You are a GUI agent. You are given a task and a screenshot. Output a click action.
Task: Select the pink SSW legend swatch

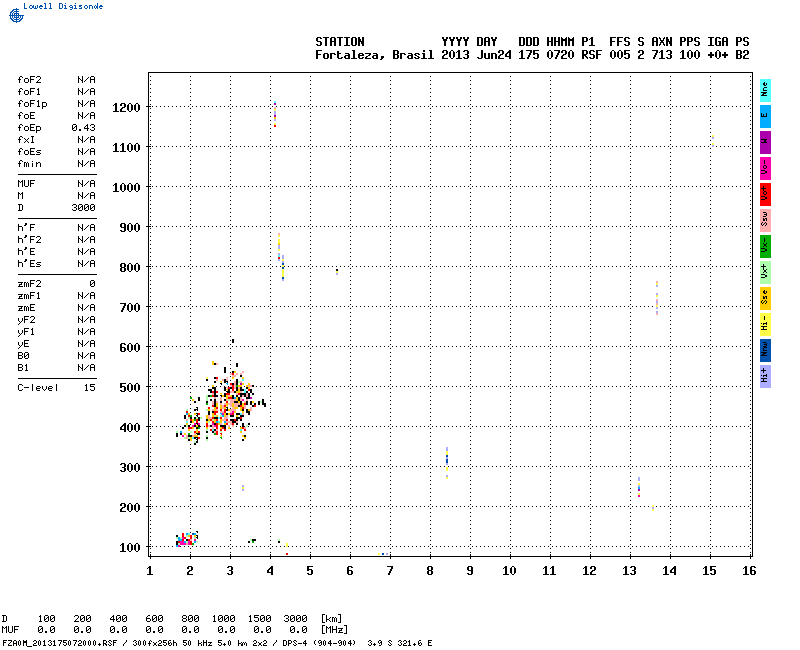[x=765, y=220]
